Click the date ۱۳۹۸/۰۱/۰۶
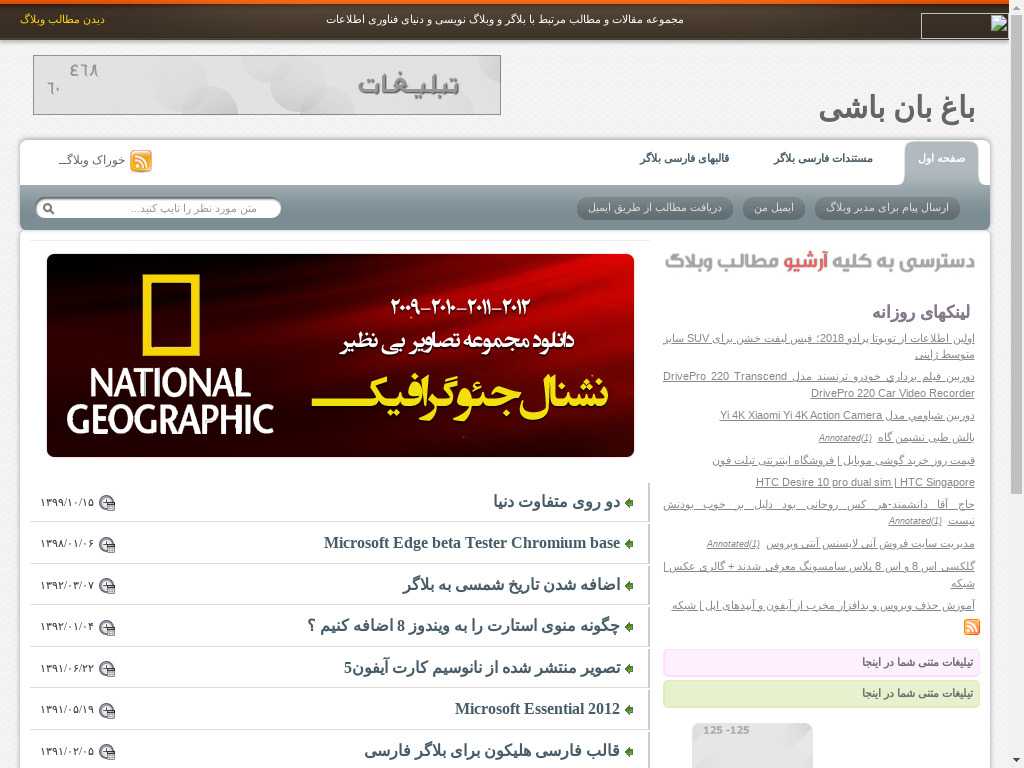This screenshot has width=1024, height=768. point(67,545)
